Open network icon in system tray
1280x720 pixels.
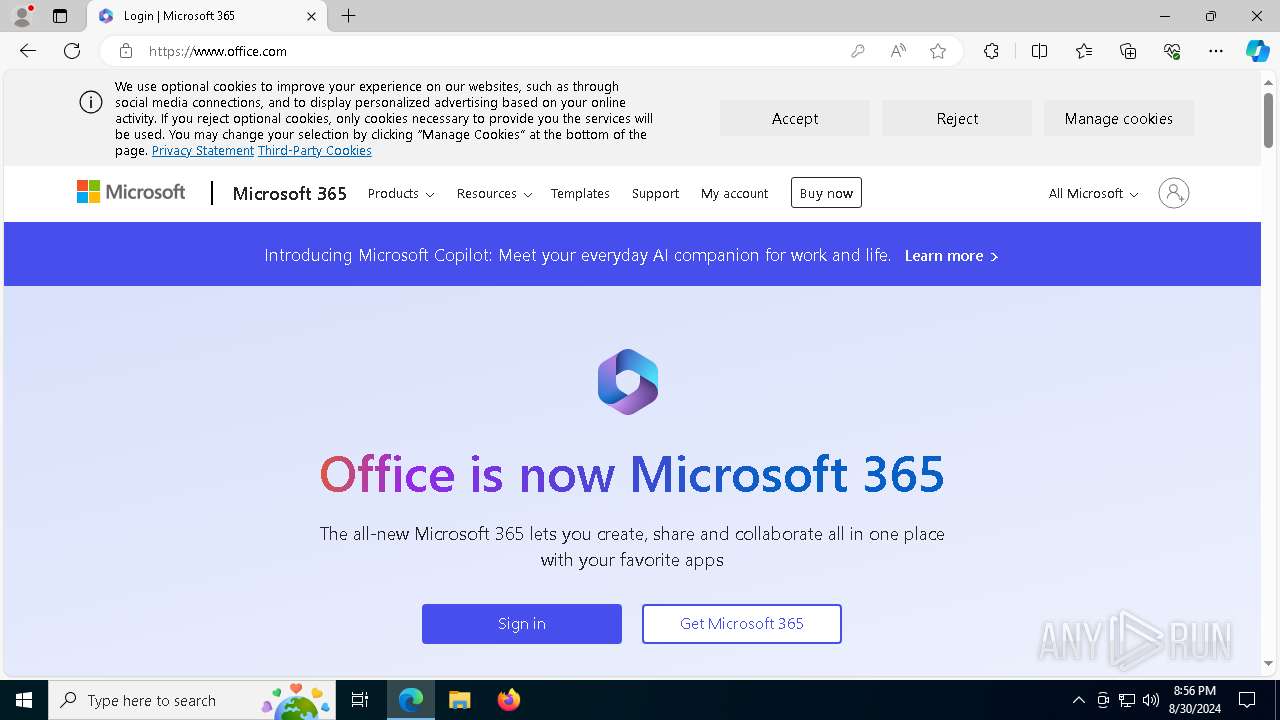point(1127,700)
